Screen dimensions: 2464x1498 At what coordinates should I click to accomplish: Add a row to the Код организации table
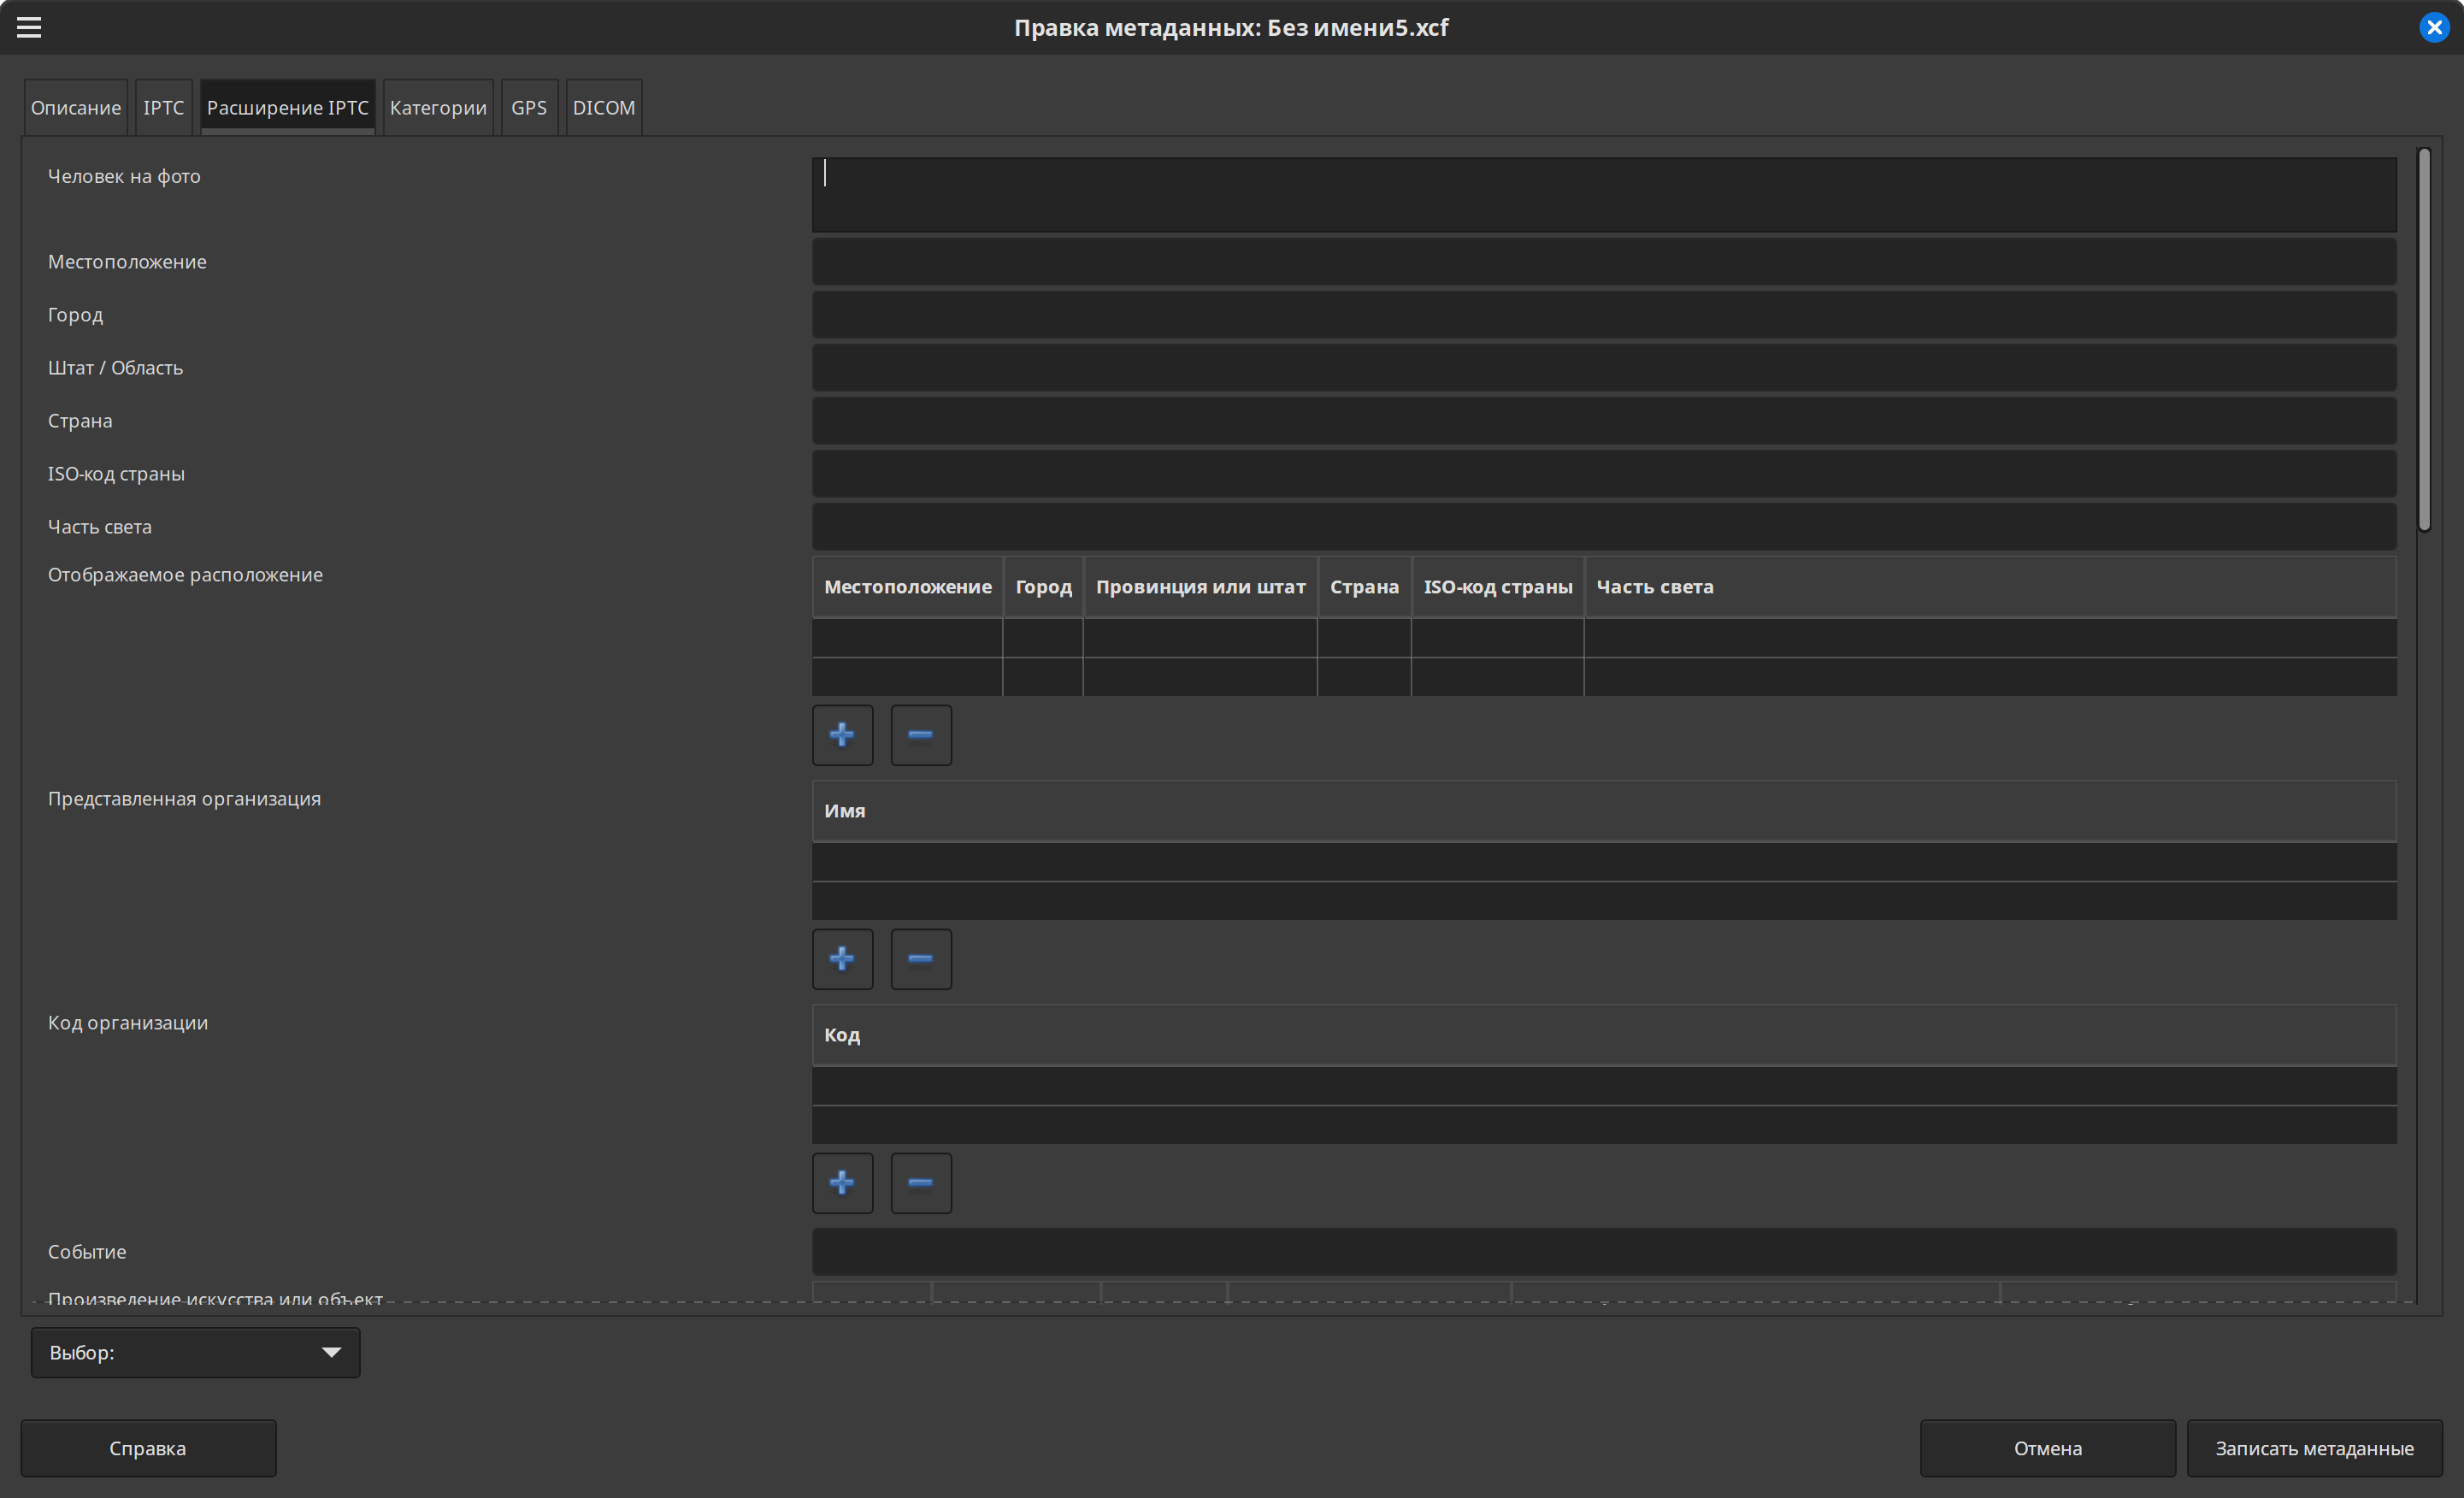[x=842, y=1183]
